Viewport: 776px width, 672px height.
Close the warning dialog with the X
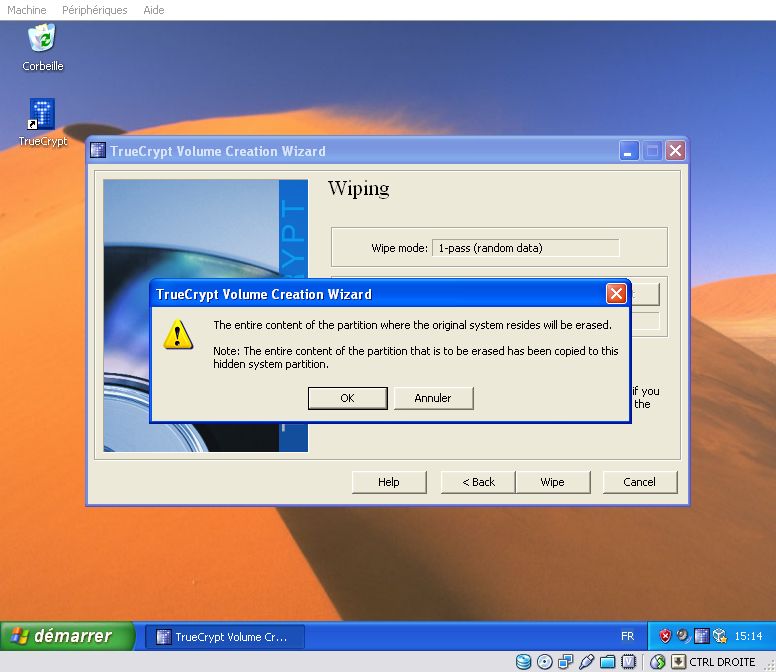point(616,293)
